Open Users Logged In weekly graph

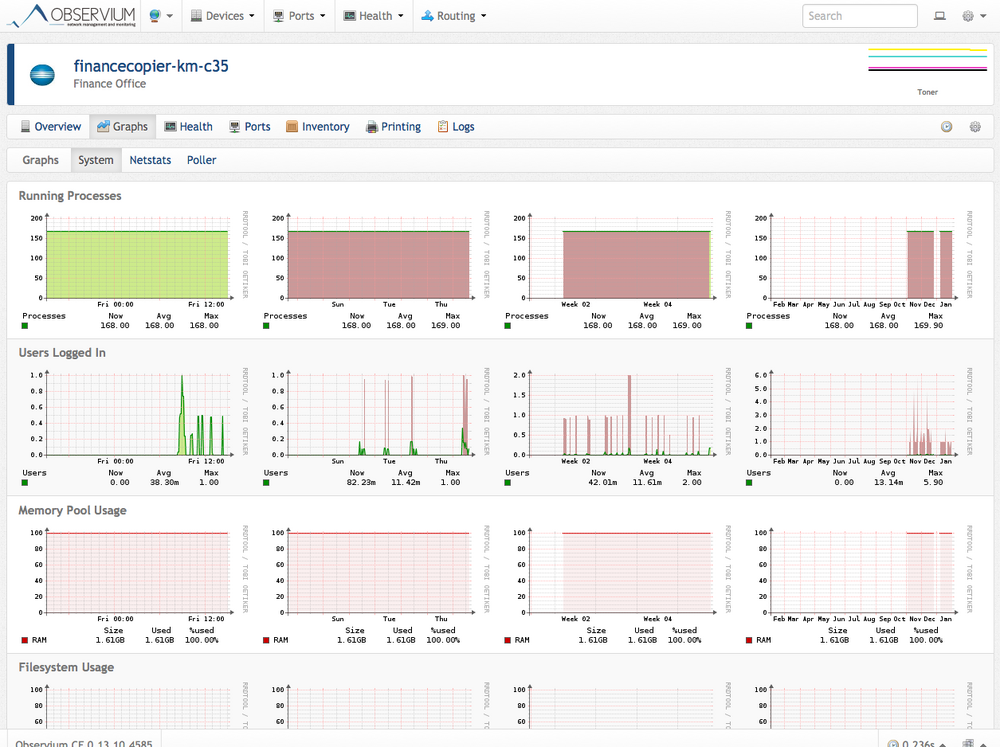[376, 427]
